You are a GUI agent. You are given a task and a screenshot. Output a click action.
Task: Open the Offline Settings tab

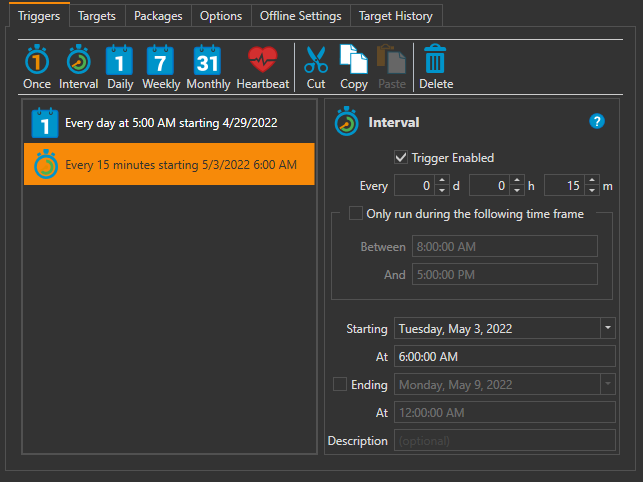[x=301, y=16]
